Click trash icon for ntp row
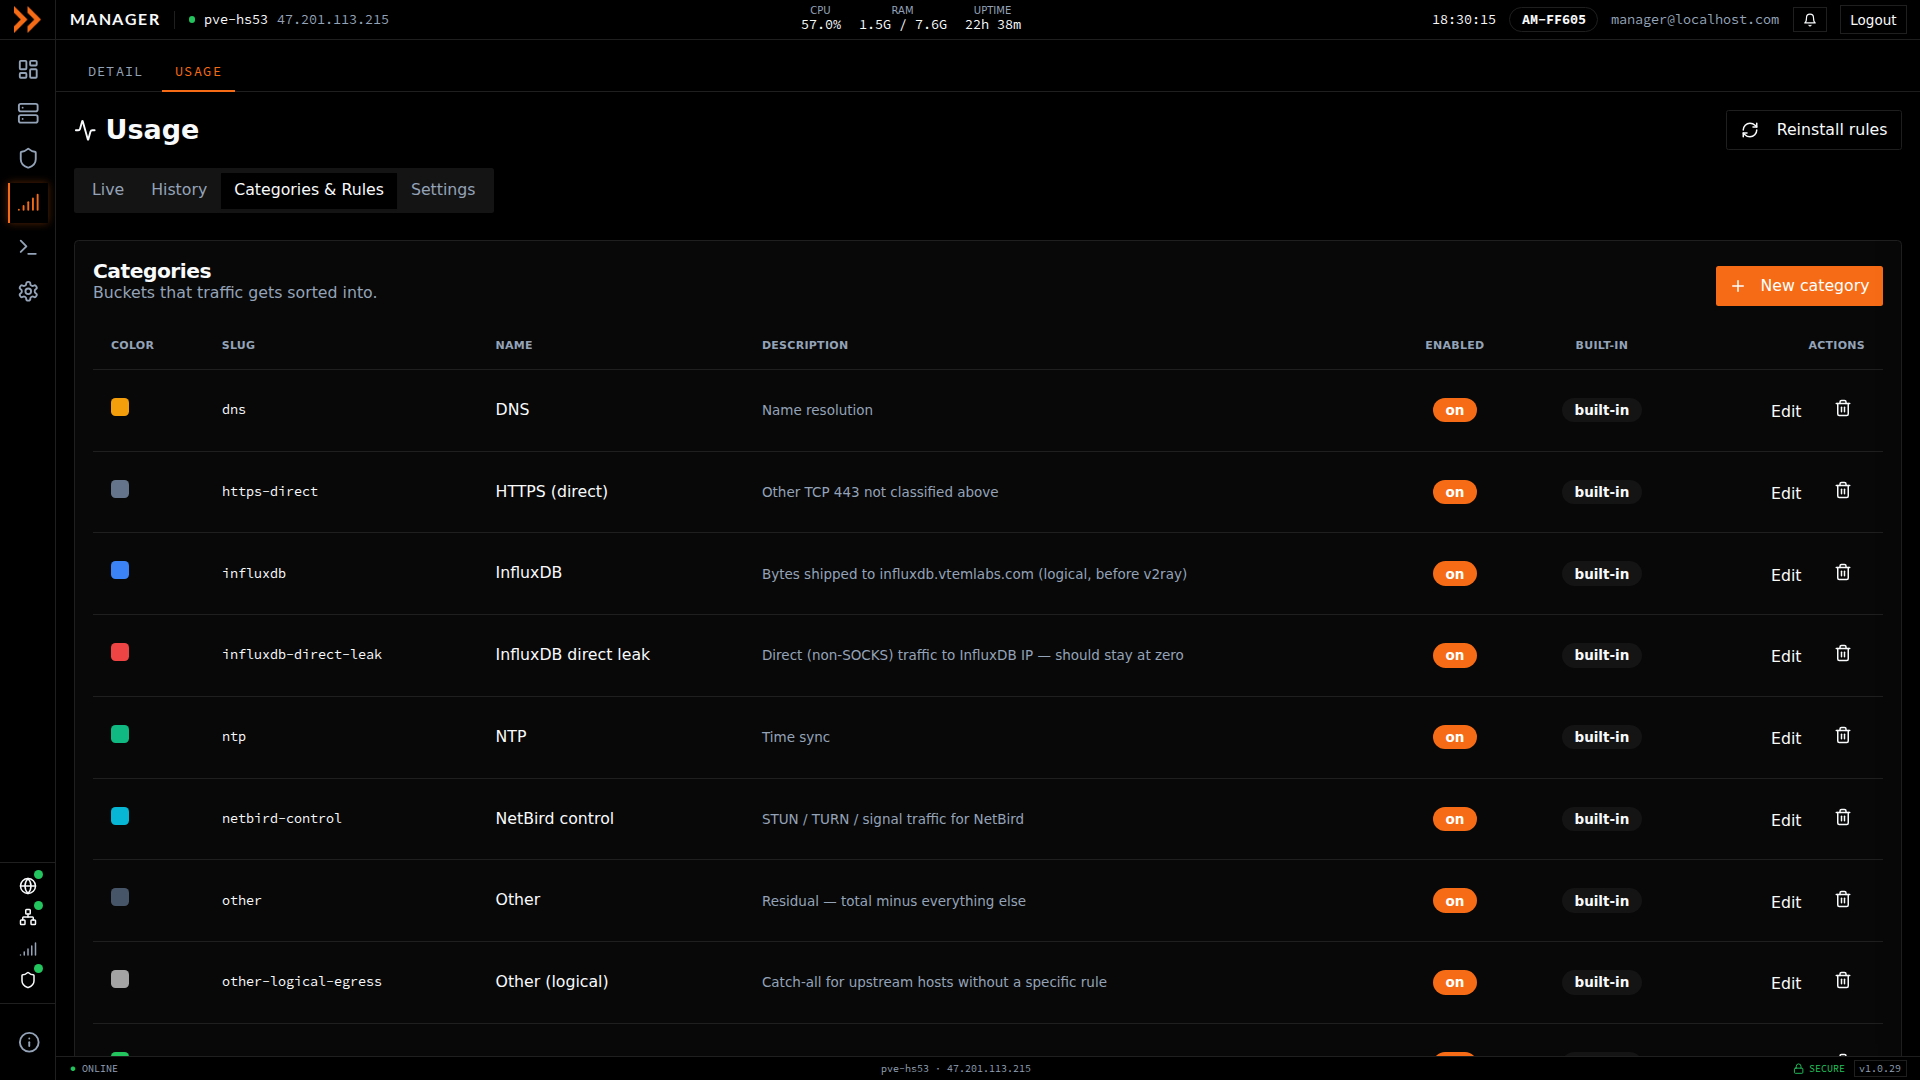The width and height of the screenshot is (1920, 1080). click(x=1843, y=735)
